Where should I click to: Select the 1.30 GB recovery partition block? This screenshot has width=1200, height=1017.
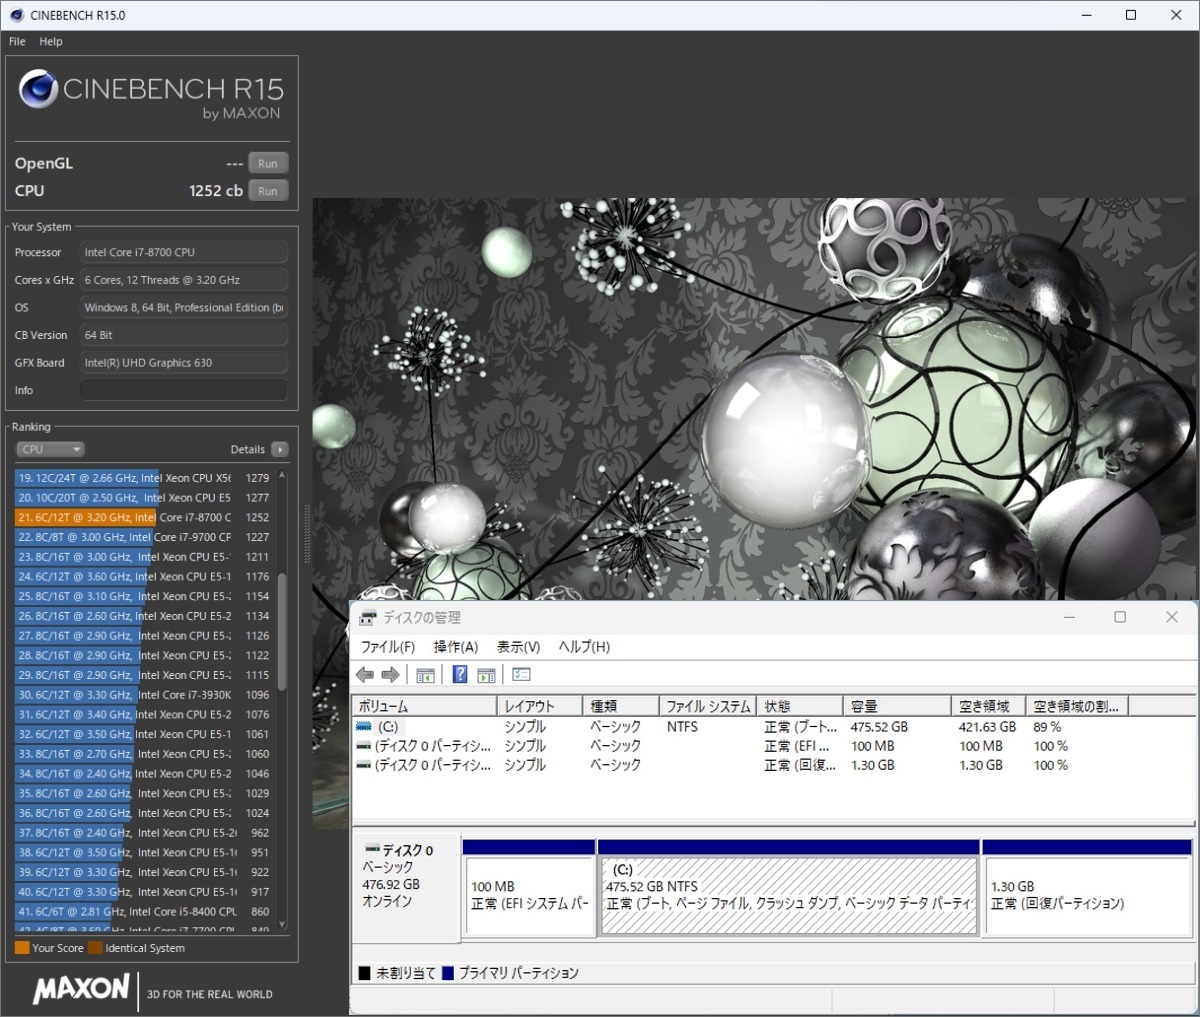pyautogui.click(x=1087, y=887)
